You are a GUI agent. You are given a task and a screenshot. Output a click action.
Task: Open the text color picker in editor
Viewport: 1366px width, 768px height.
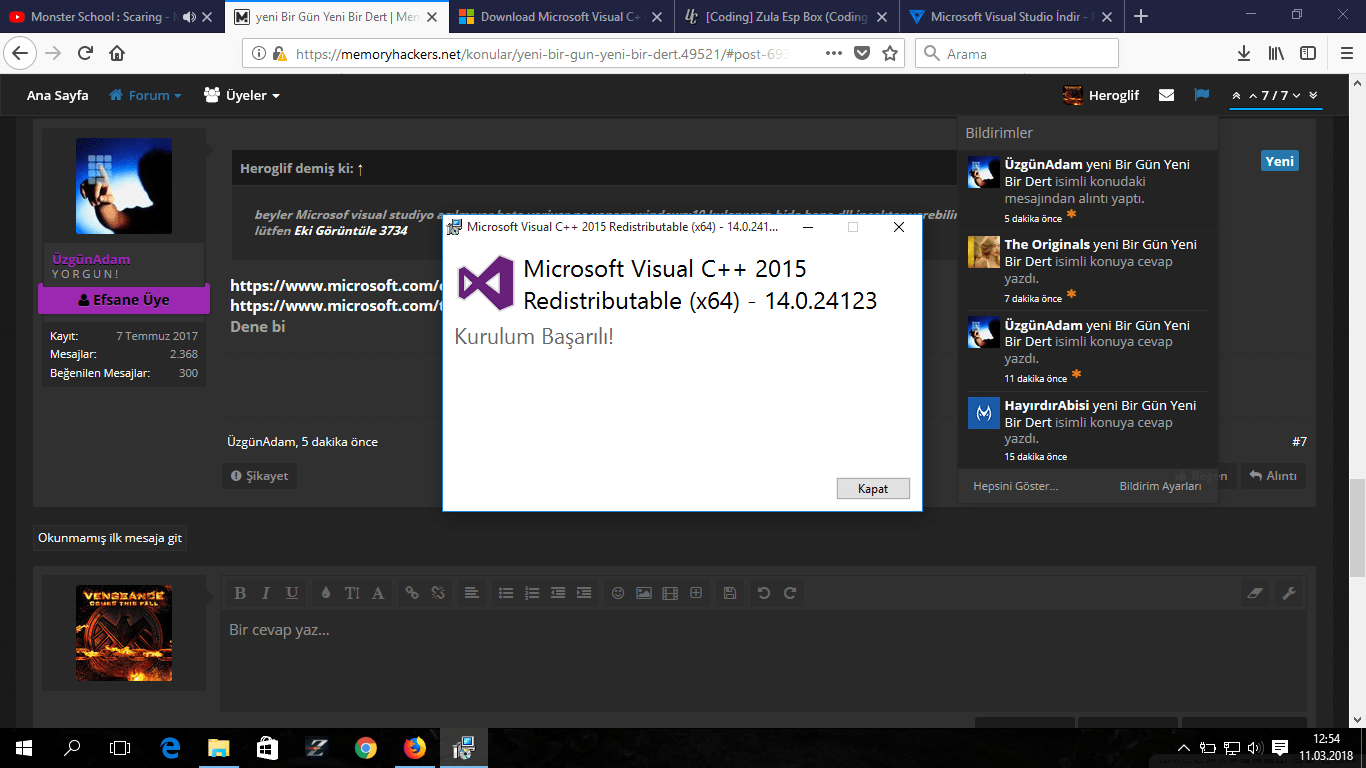(x=325, y=593)
